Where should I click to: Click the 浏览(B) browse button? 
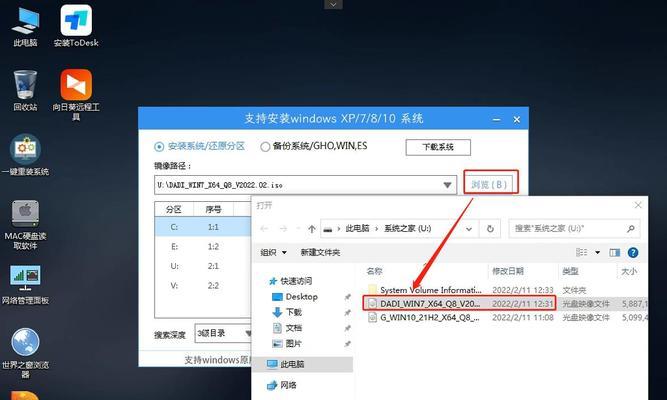click(490, 185)
